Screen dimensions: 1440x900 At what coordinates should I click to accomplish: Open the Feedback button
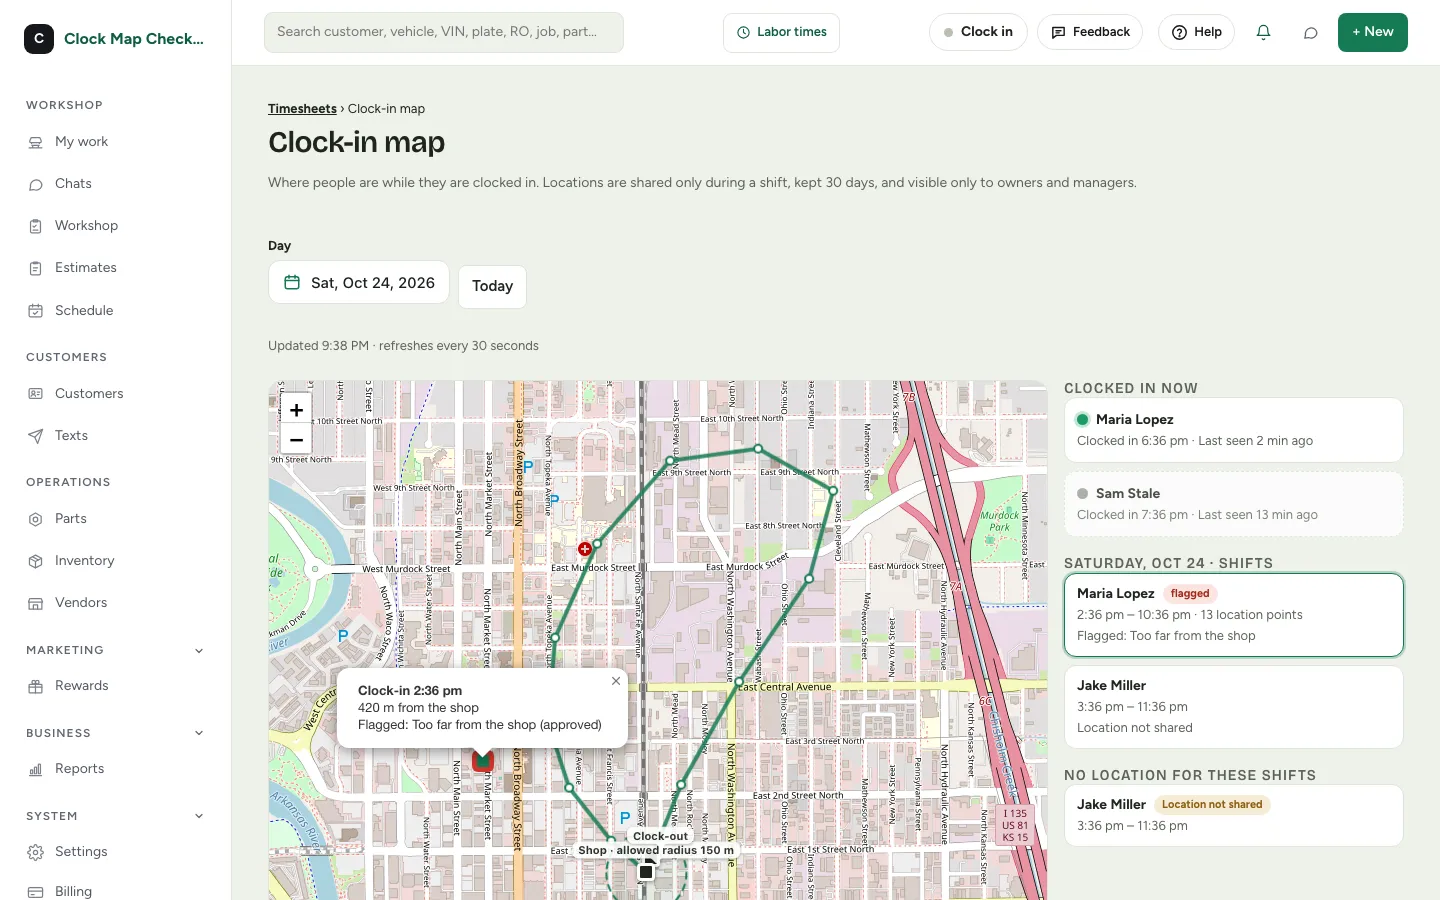1090,32
